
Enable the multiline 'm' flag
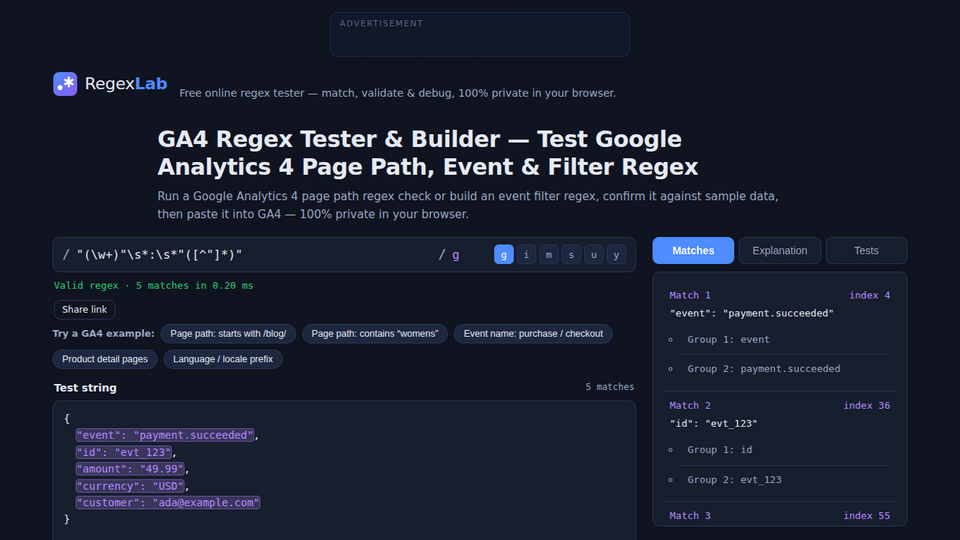point(549,255)
